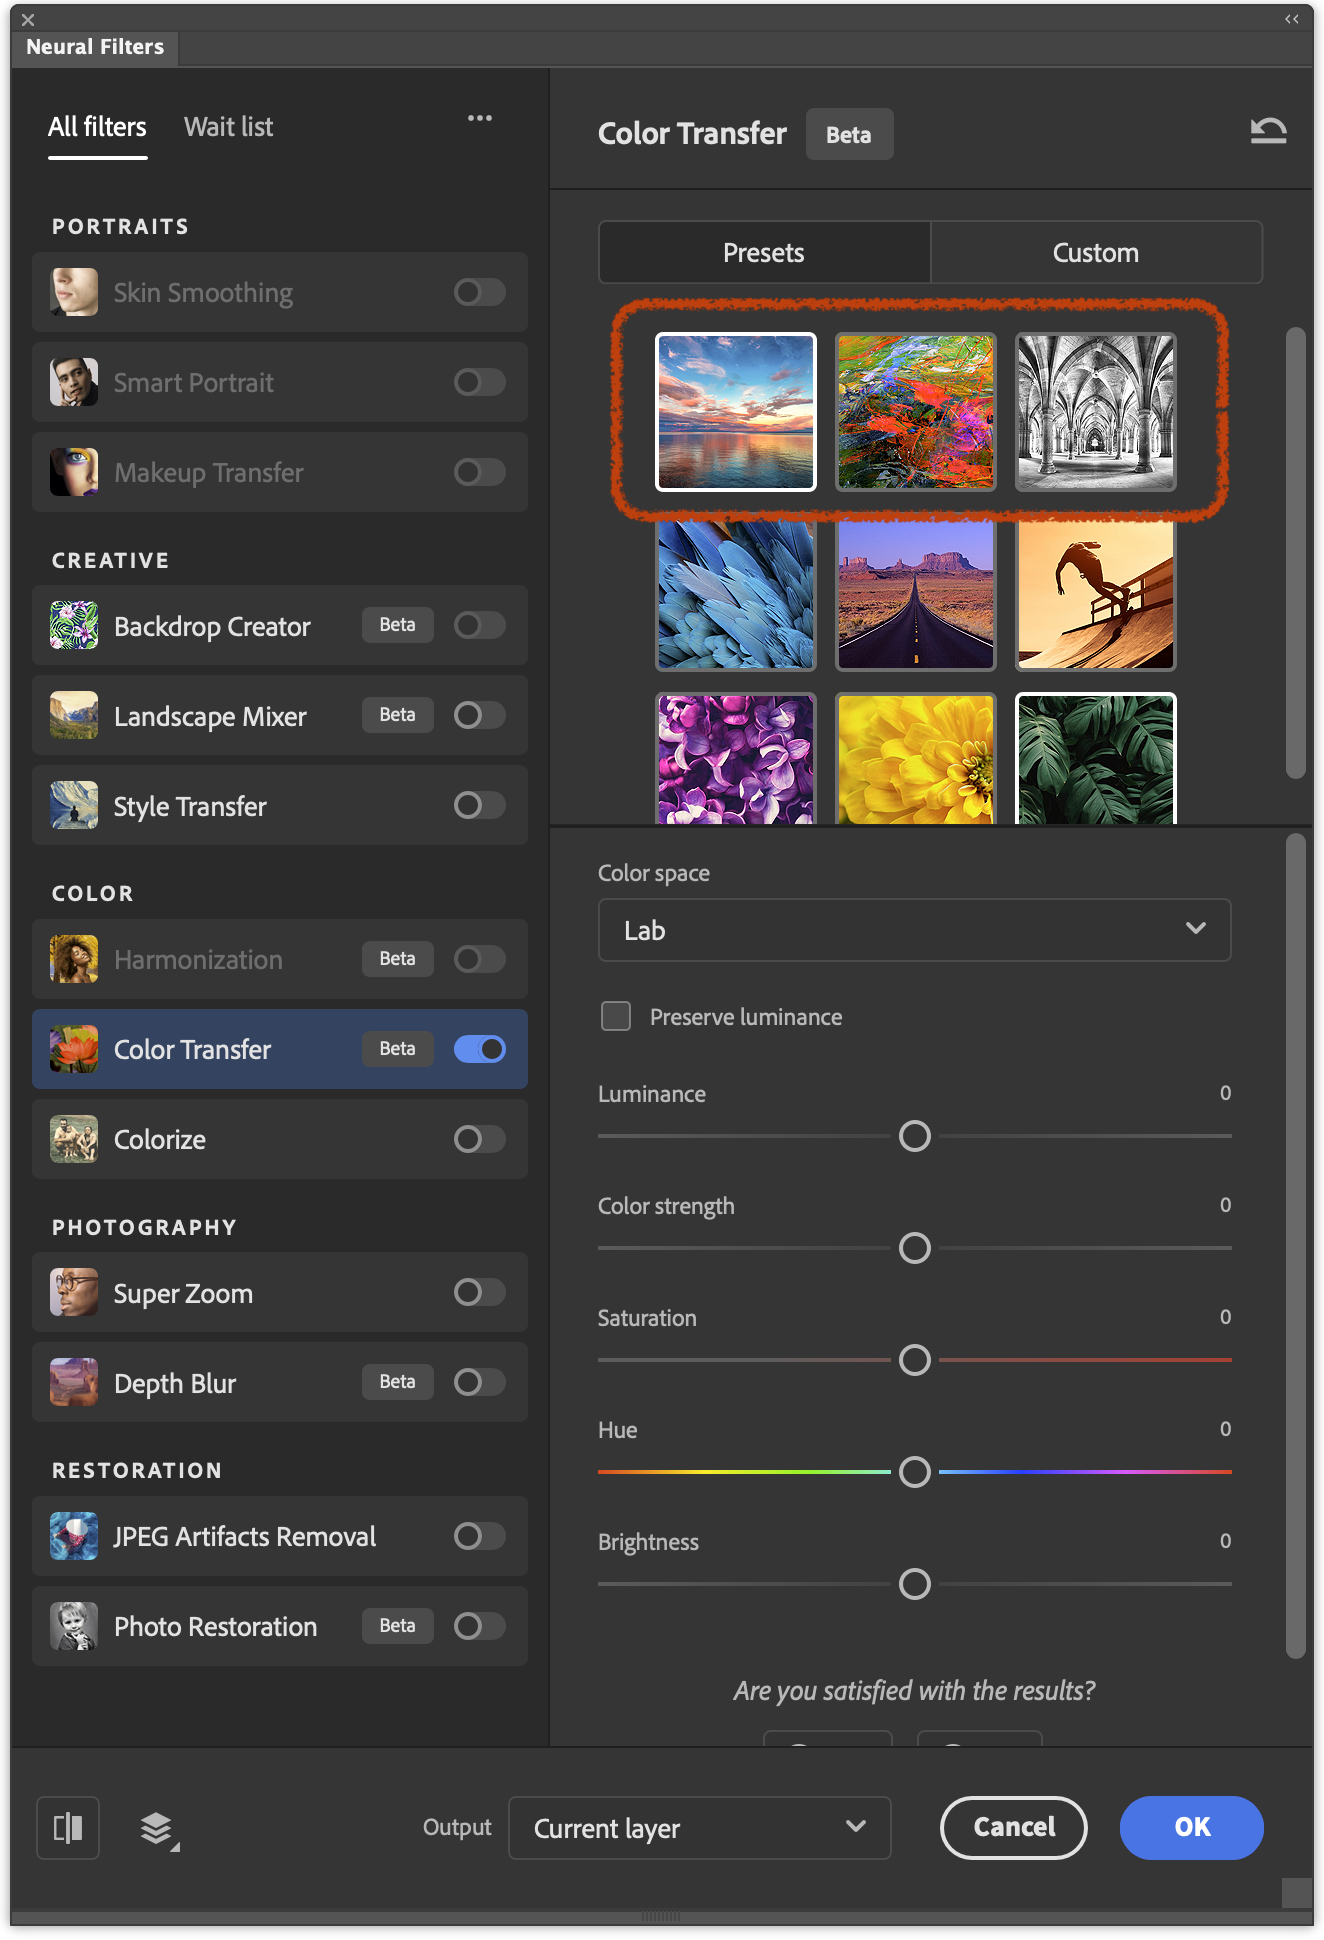Click the Style Transfer filter icon
Screen dimensions: 1324x1940
click(x=74, y=805)
